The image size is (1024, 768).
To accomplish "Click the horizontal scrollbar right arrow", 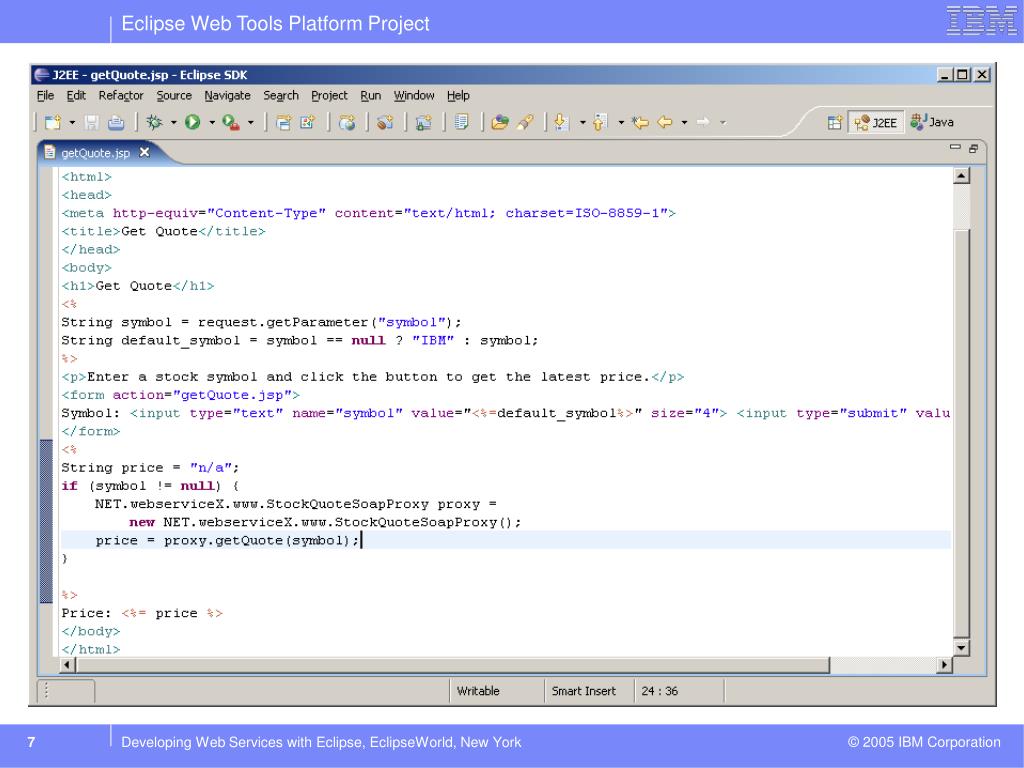I will (944, 665).
